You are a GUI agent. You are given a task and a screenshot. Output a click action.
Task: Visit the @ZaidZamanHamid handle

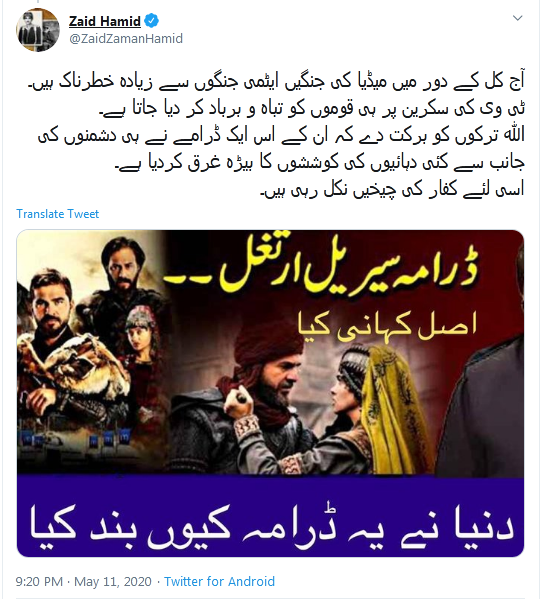coord(126,39)
